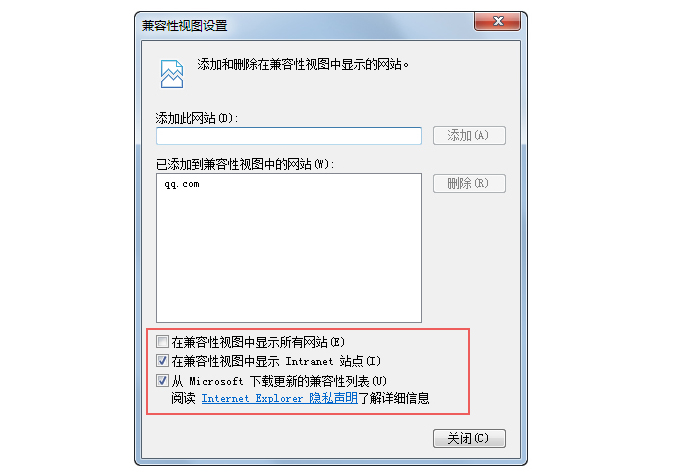680x476 pixels.
Task: Close dialog with the red X button
Action: [497, 21]
